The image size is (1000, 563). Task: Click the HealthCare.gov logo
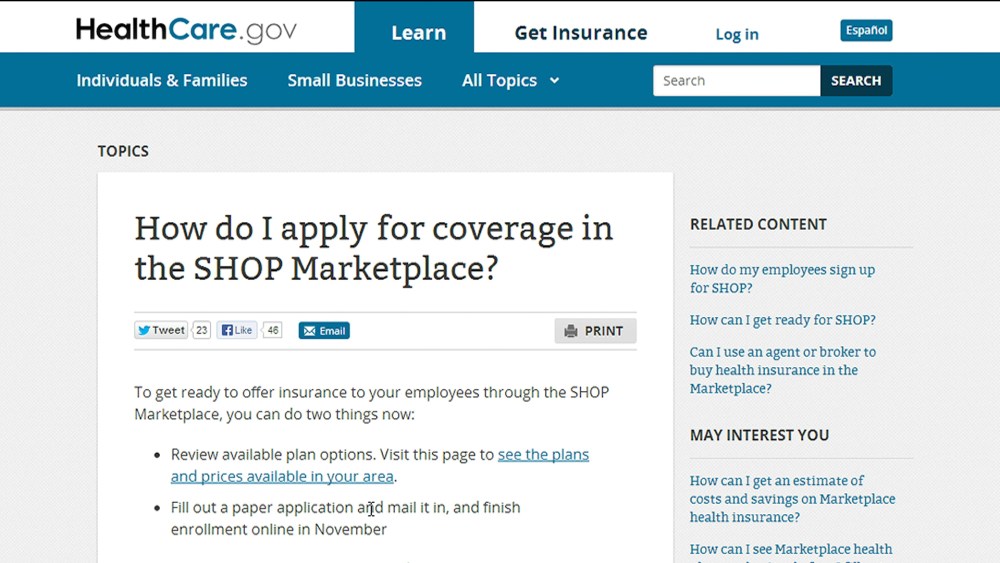coord(186,30)
